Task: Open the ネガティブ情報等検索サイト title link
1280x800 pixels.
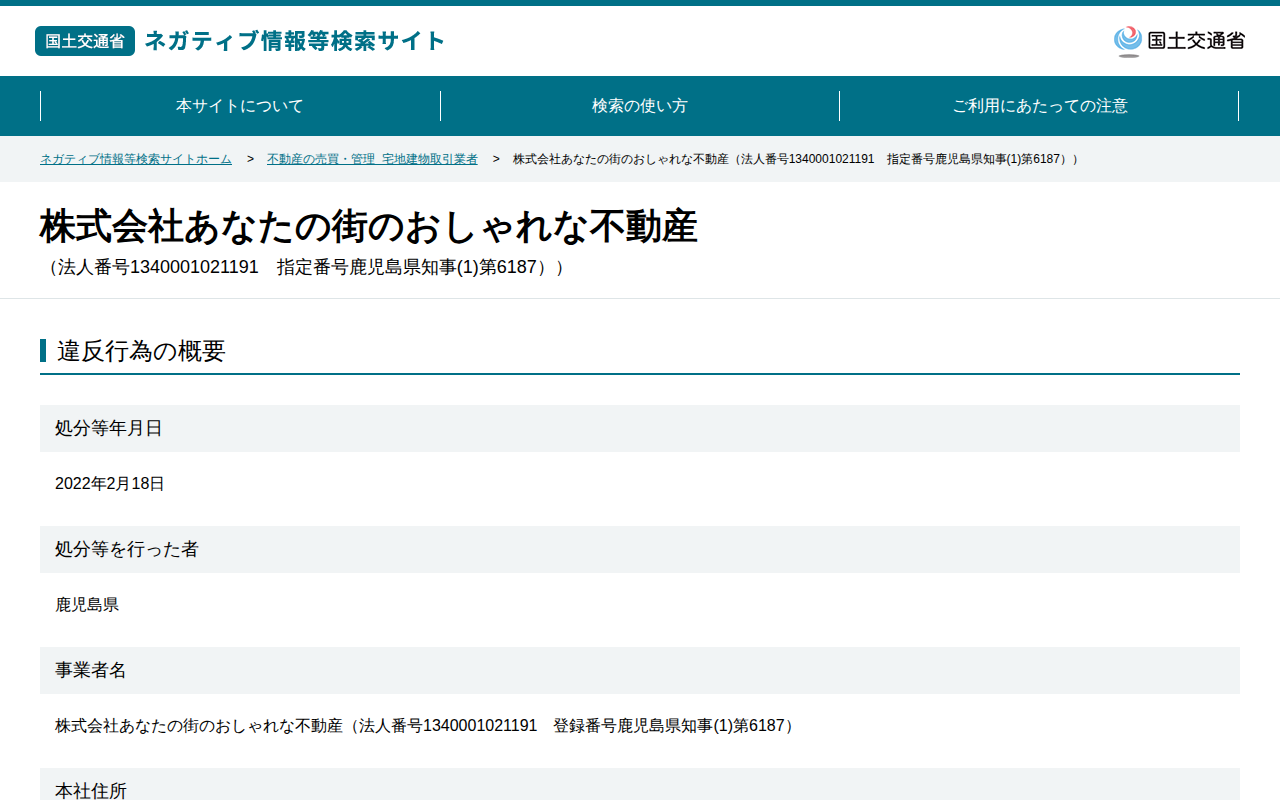Action: point(295,41)
